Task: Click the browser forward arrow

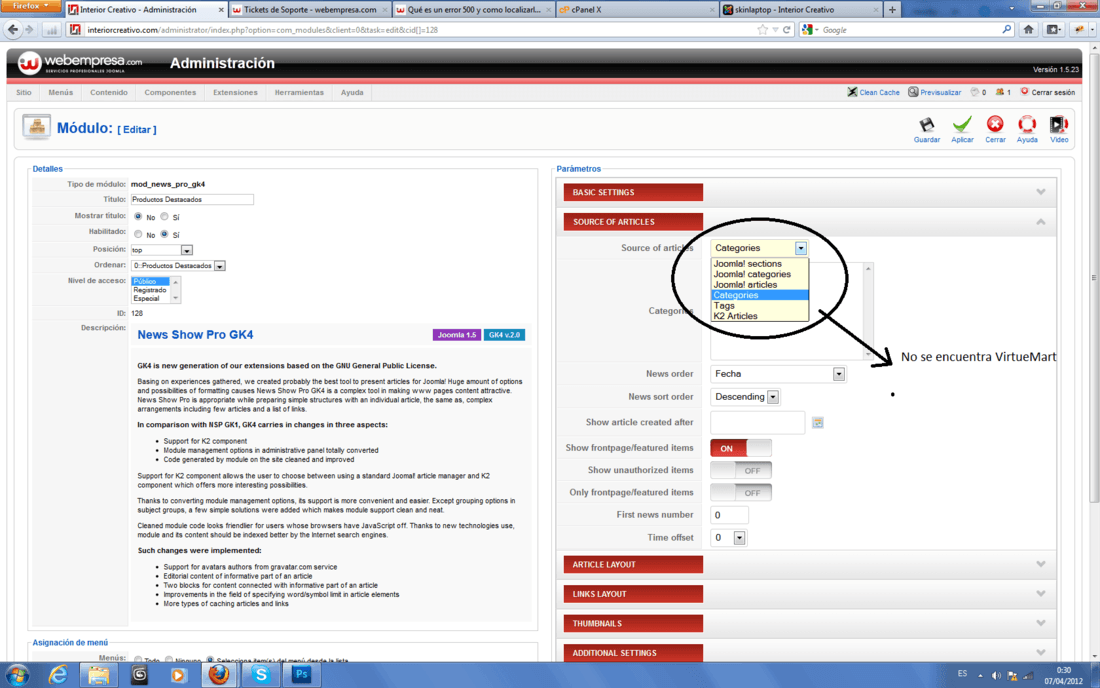Action: click(29, 29)
